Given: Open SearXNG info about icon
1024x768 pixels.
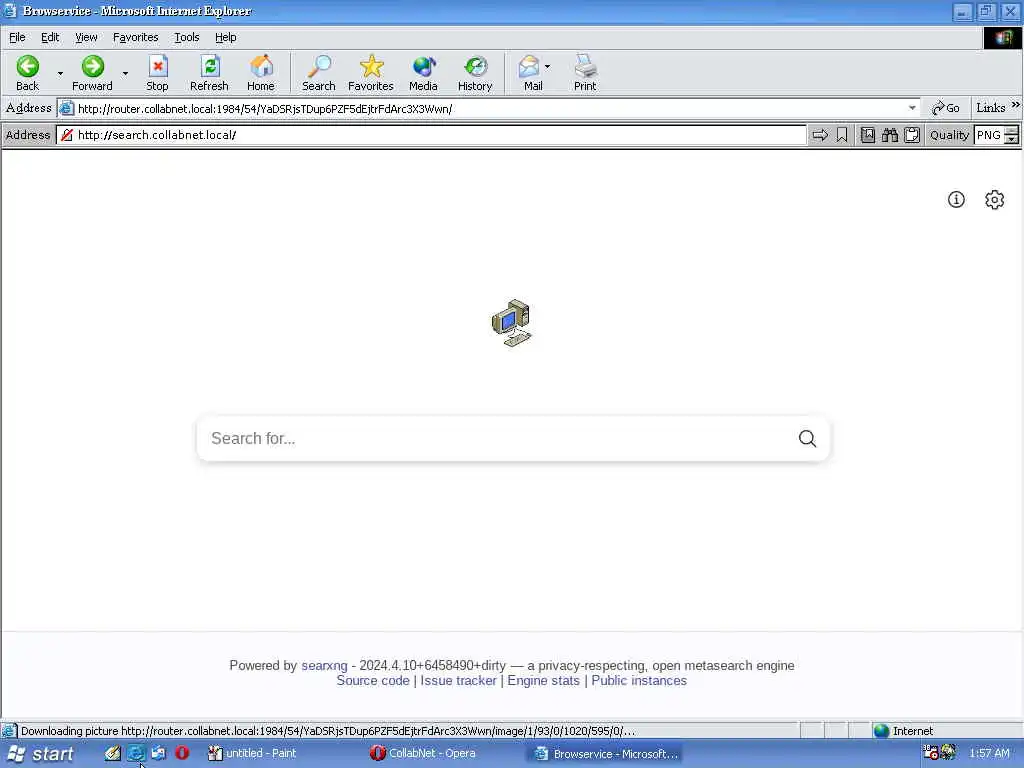Looking at the screenshot, I should coord(956,200).
